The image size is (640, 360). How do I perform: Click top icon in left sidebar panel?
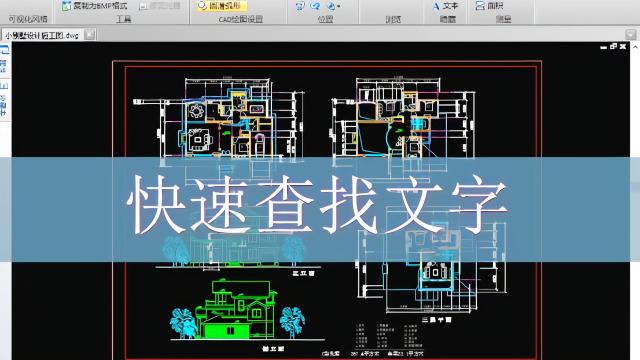(4, 50)
